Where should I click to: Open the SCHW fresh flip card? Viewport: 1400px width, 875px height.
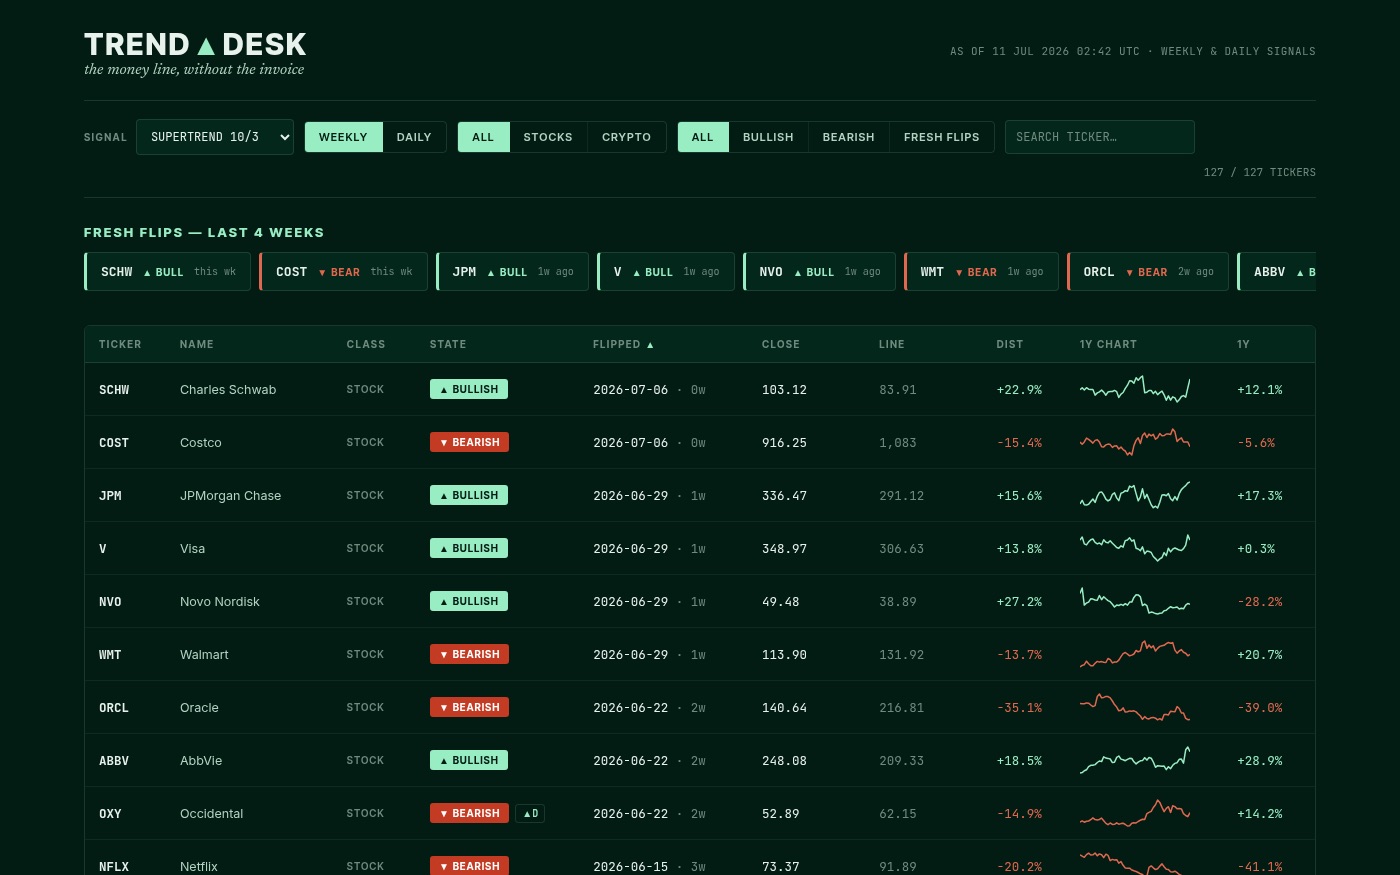[x=168, y=272]
